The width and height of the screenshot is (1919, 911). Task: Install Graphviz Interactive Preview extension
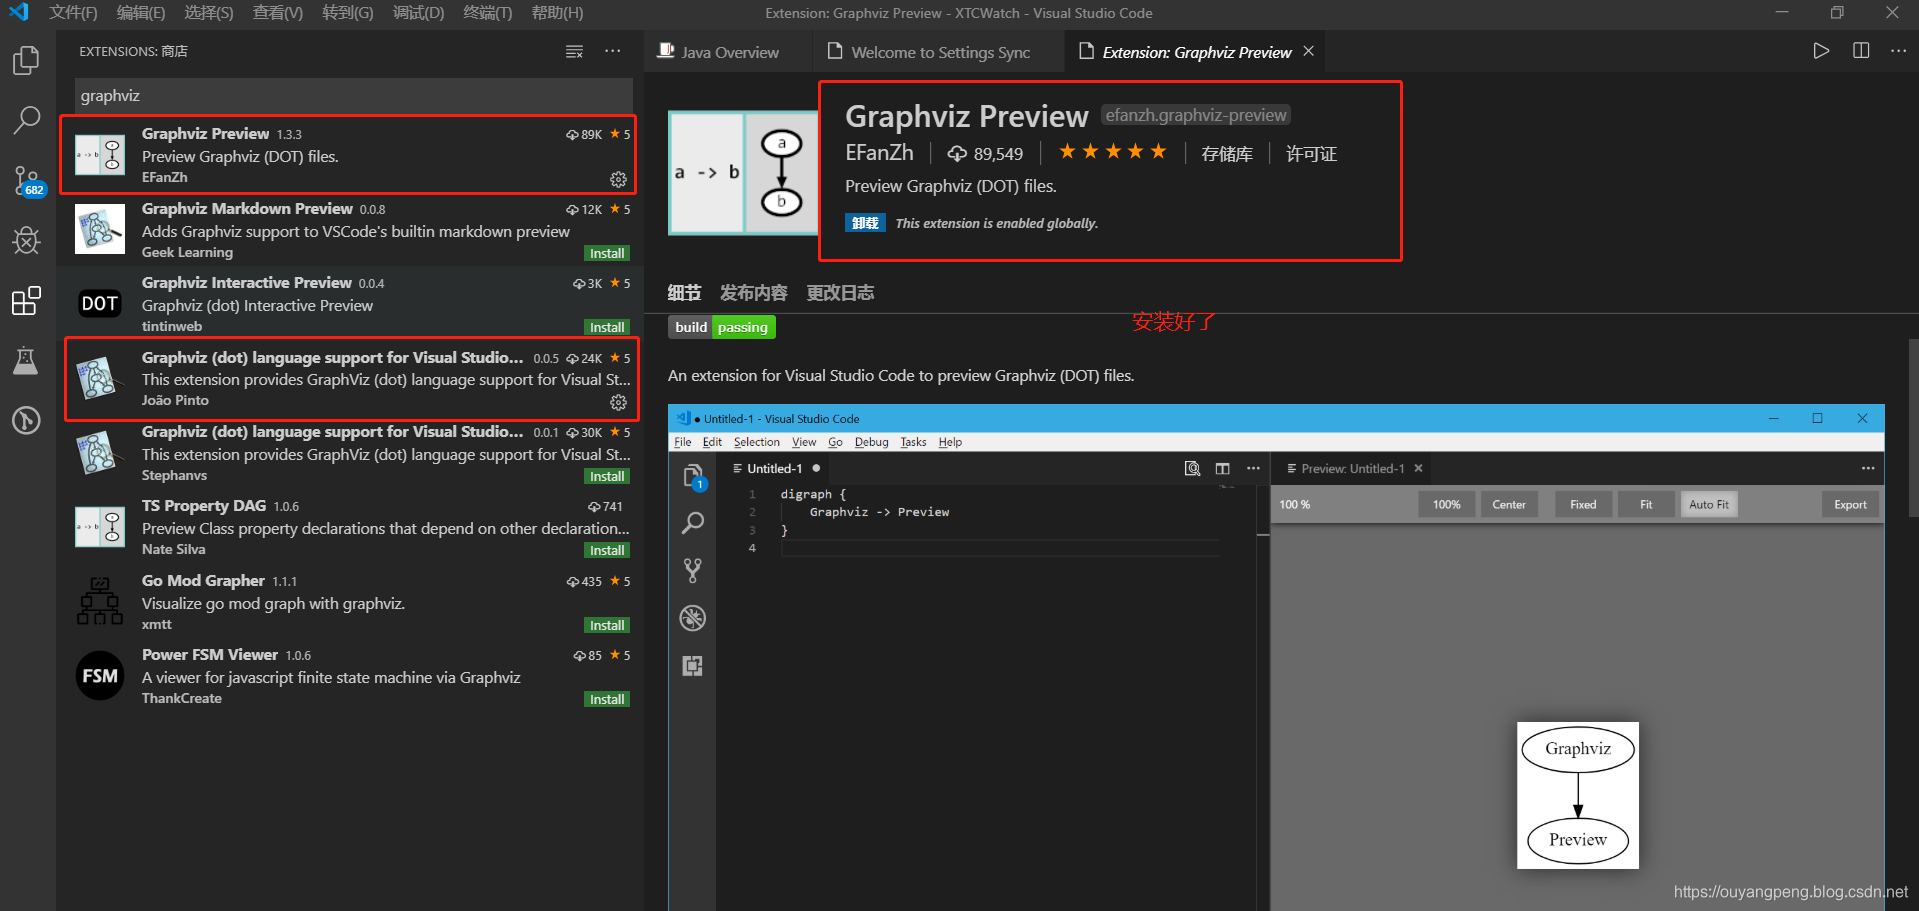(607, 327)
